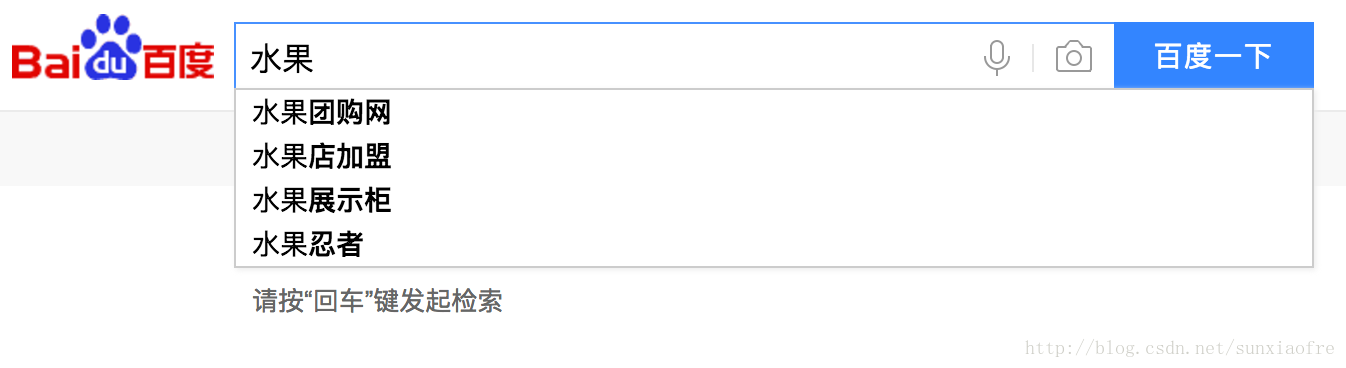This screenshot has width=1346, height=368.
Task: Click the divider between mic and camera
Action: tap(1033, 57)
